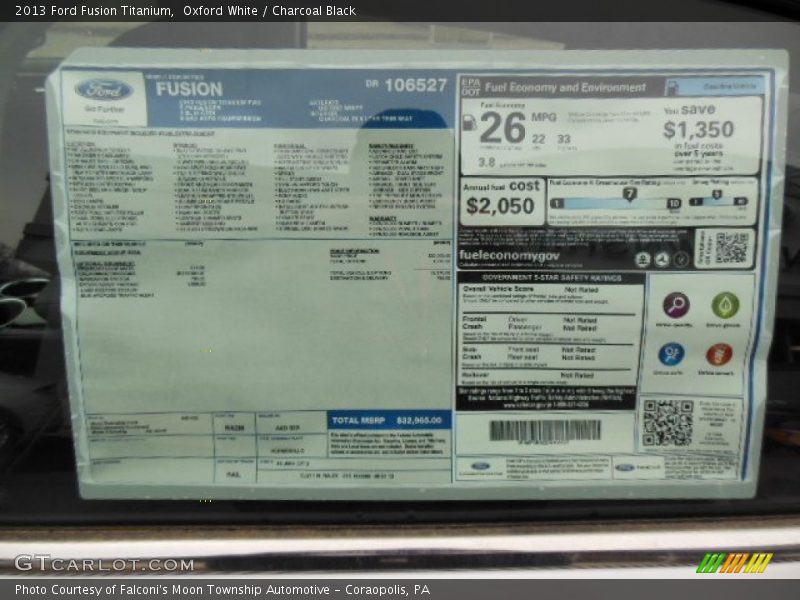This screenshot has width=800, height=600.
Task: Click the Government 5-Star Safety Ratings header
Action: [x=550, y=278]
